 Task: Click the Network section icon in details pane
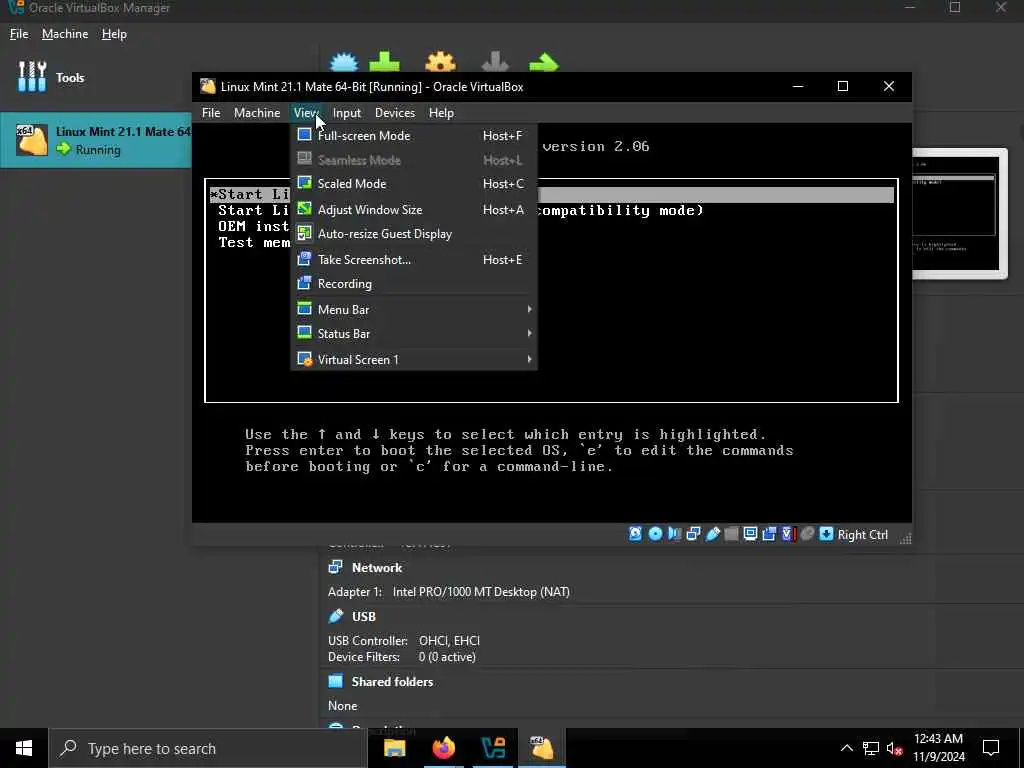[x=336, y=567]
